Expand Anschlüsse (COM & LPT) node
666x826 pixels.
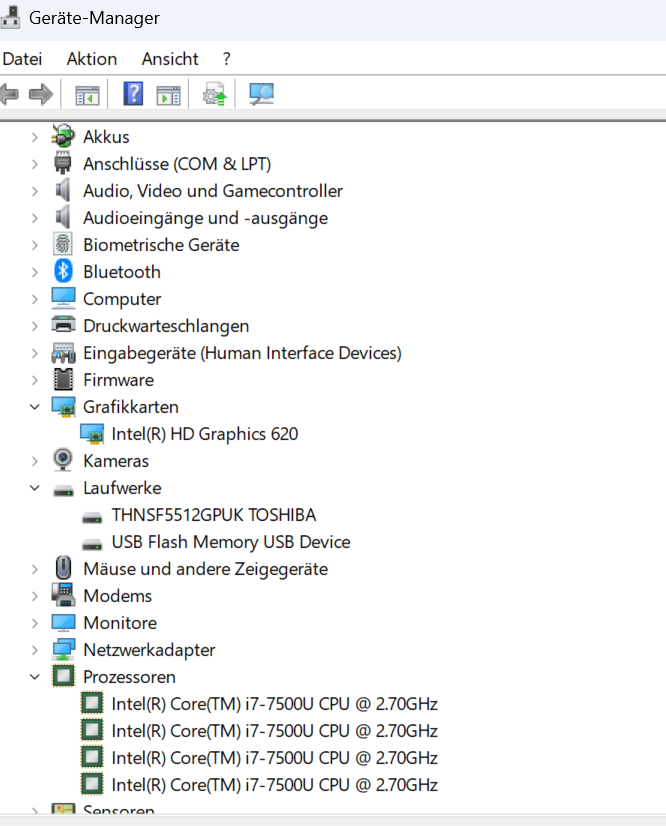35,164
